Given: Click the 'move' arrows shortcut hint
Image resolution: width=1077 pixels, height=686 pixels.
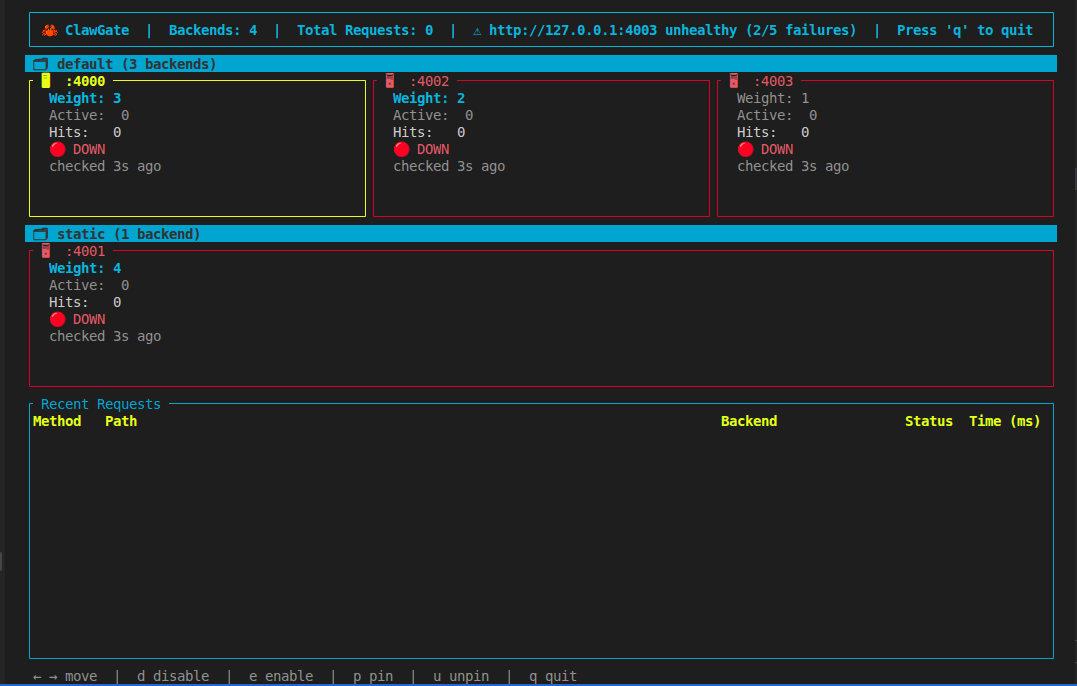Looking at the screenshot, I should point(65,676).
